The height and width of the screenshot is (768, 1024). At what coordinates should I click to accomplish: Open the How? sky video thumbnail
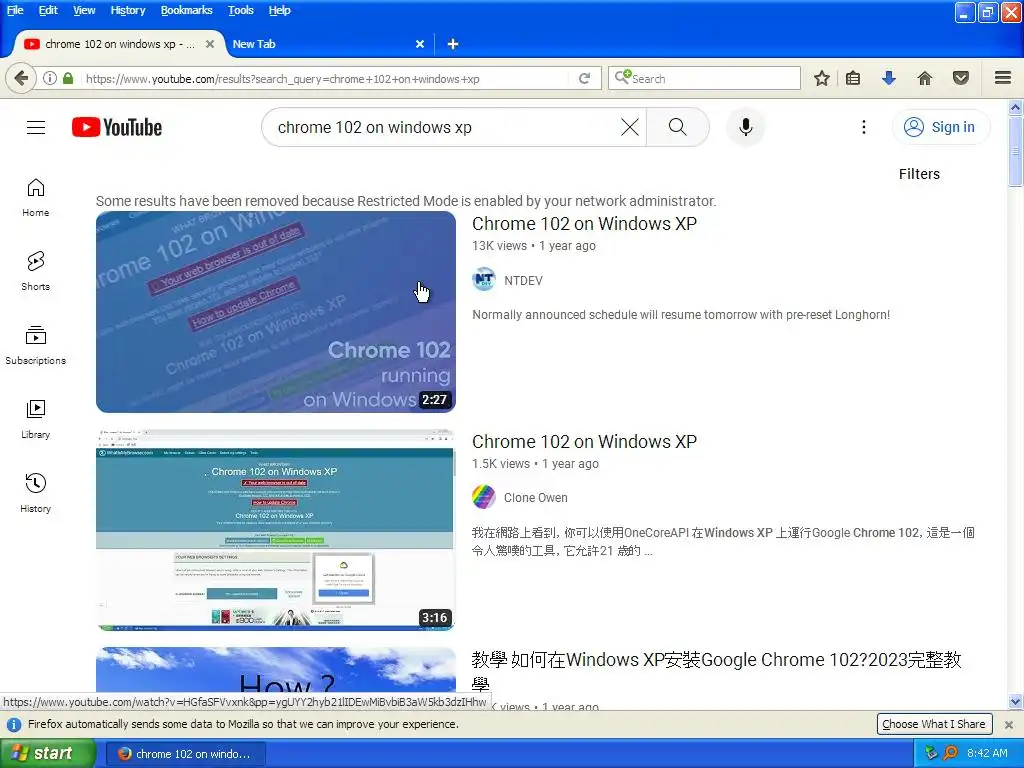pos(276,669)
